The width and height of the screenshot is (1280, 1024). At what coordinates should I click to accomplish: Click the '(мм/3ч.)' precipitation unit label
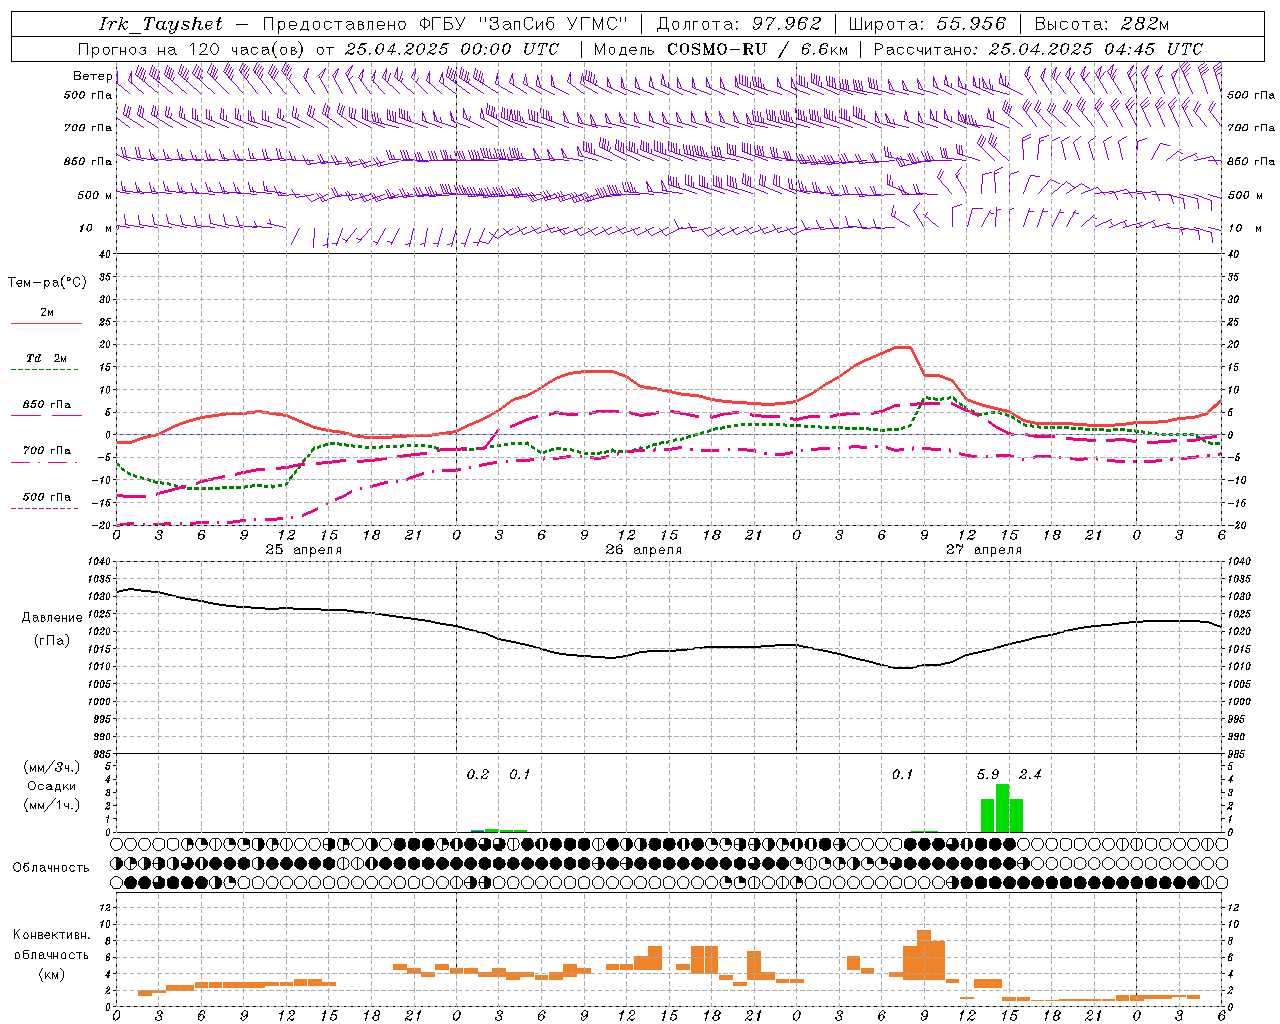52,767
